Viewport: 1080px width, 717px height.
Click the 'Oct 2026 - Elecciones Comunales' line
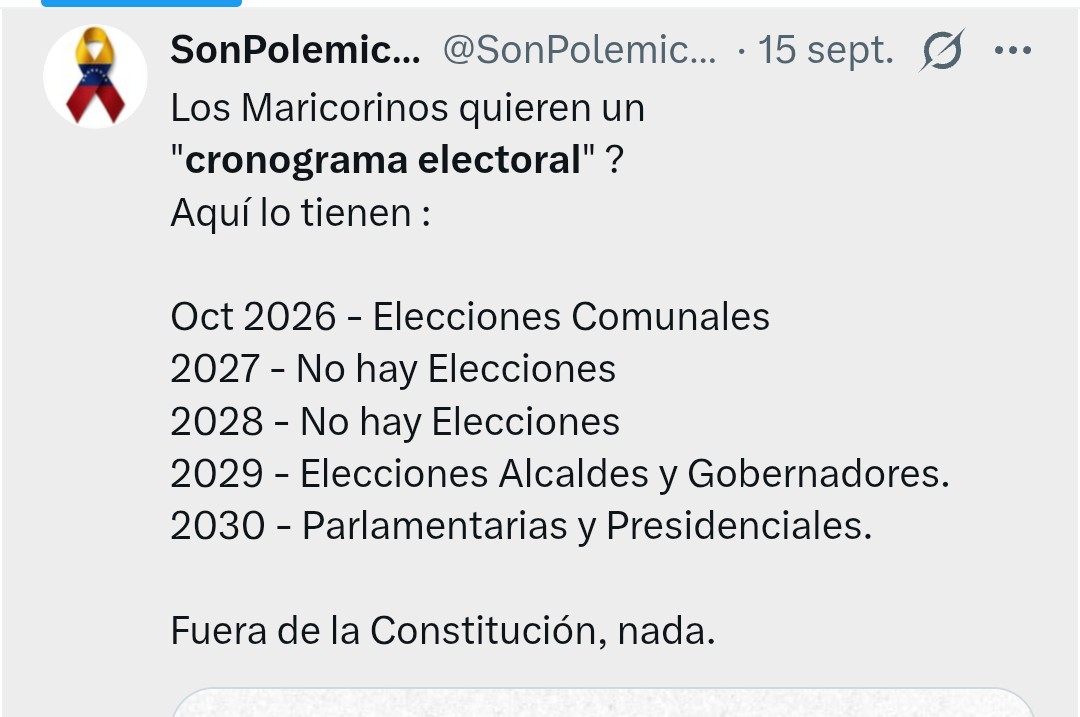point(470,317)
